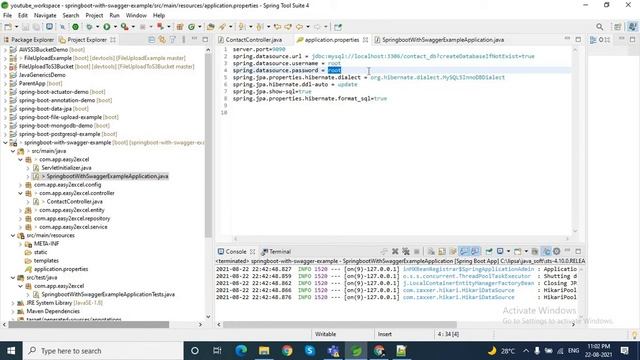Switch to the Terminal tab
The width and height of the screenshot is (640, 360).
[x=276, y=251]
